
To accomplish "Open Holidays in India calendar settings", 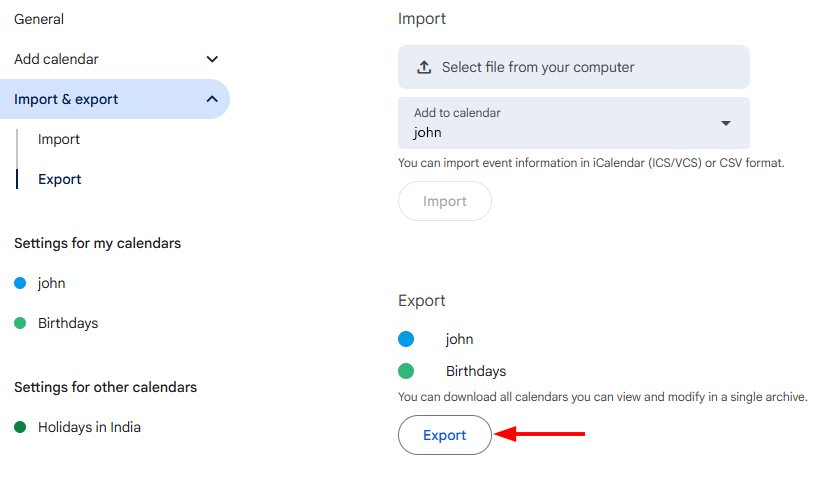I will 89,427.
